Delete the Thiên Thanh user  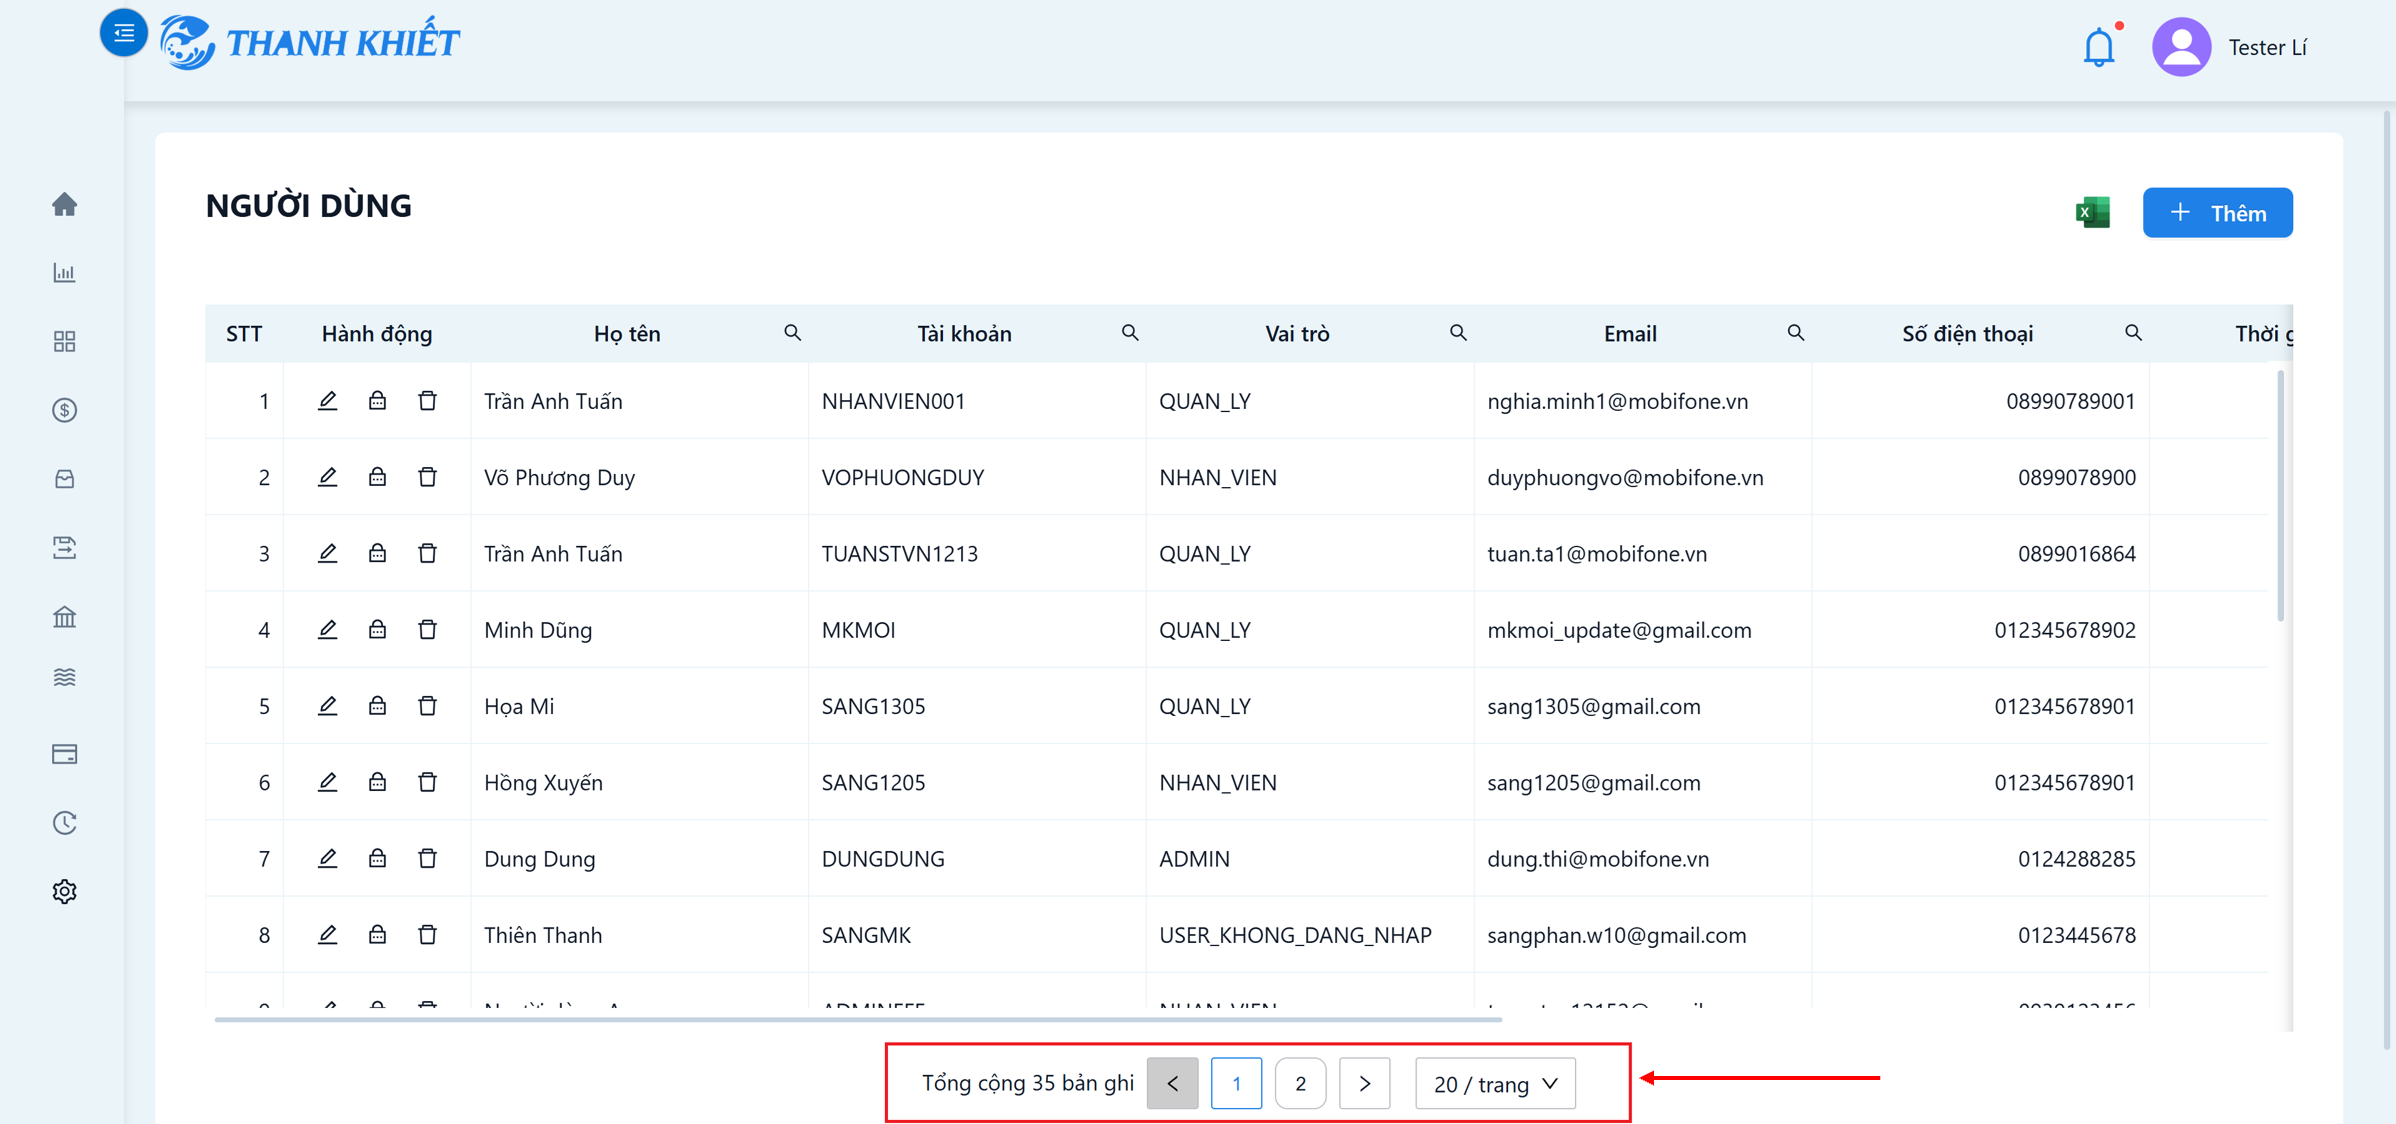click(x=427, y=935)
